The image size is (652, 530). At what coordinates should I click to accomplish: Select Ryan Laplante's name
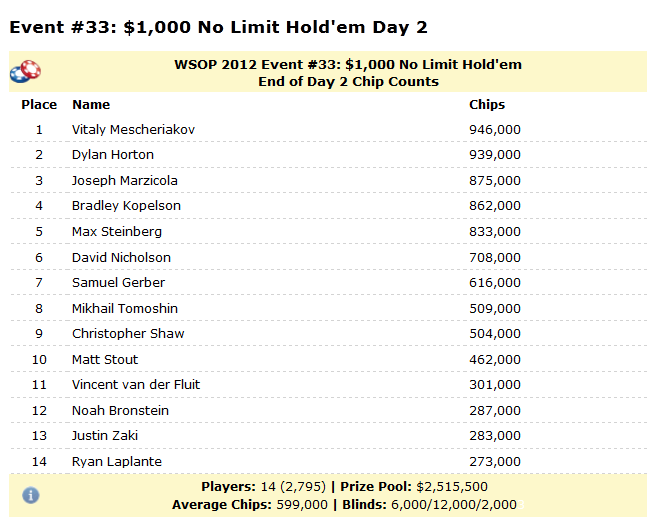tap(116, 462)
